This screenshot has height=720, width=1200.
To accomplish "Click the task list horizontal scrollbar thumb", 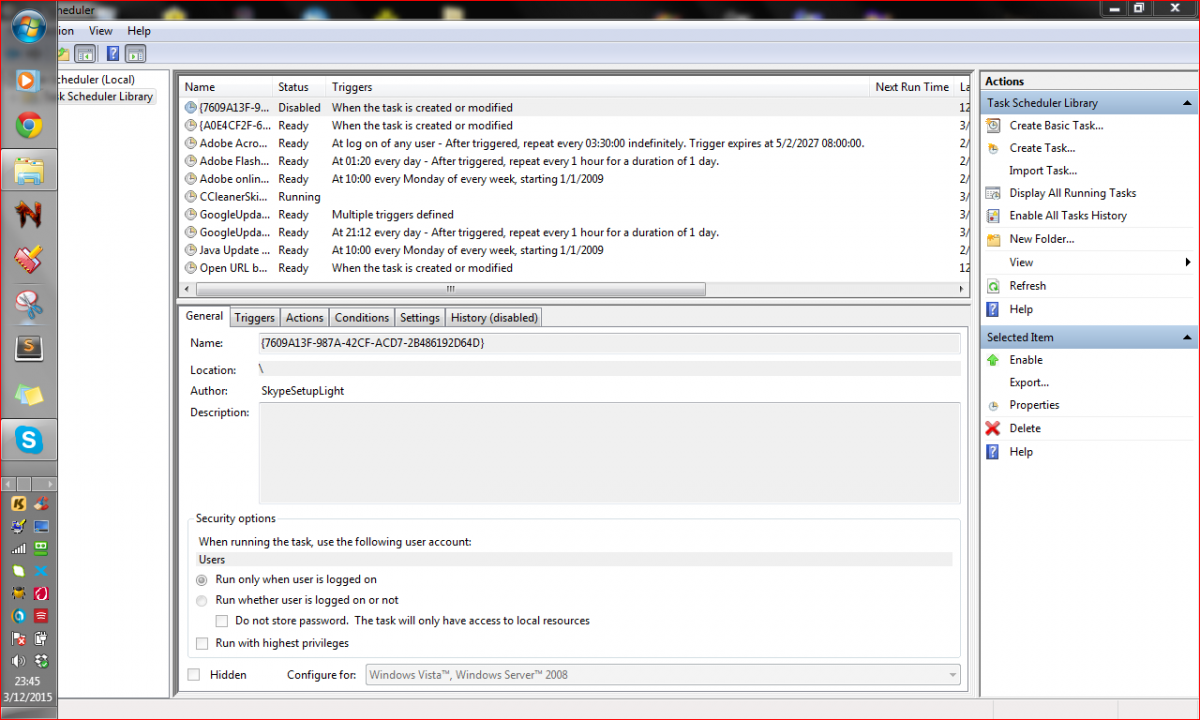I will point(450,289).
